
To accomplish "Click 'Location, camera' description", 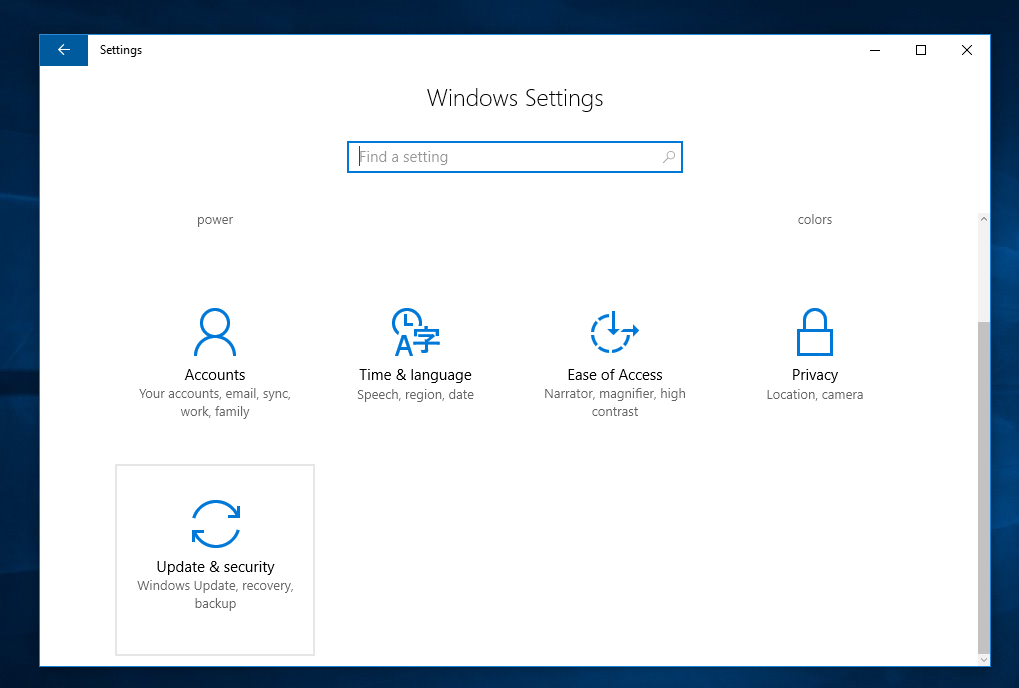I will click(x=815, y=394).
